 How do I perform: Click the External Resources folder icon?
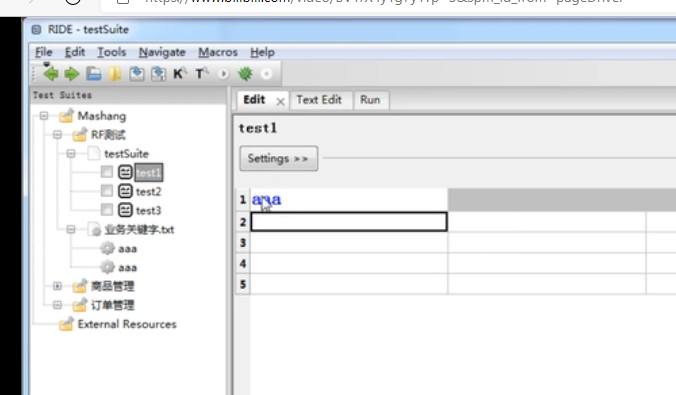click(66, 323)
